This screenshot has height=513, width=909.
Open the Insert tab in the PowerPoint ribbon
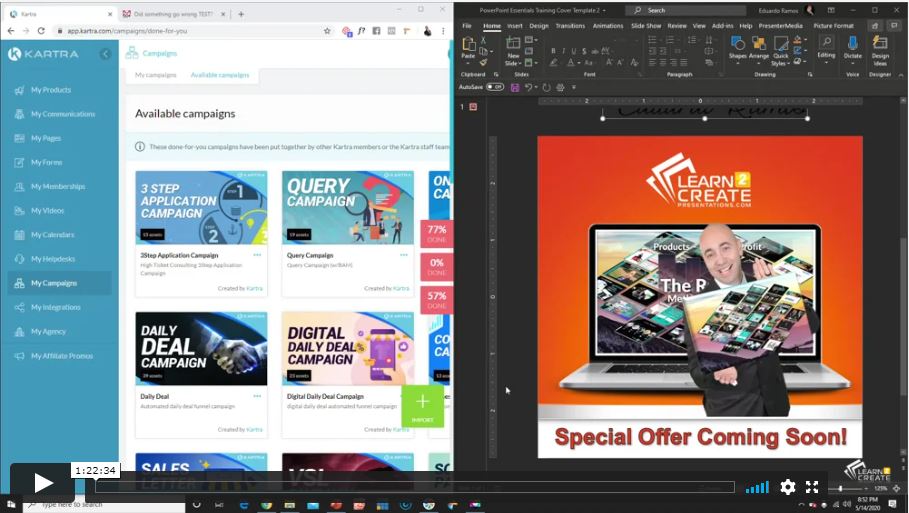point(515,26)
